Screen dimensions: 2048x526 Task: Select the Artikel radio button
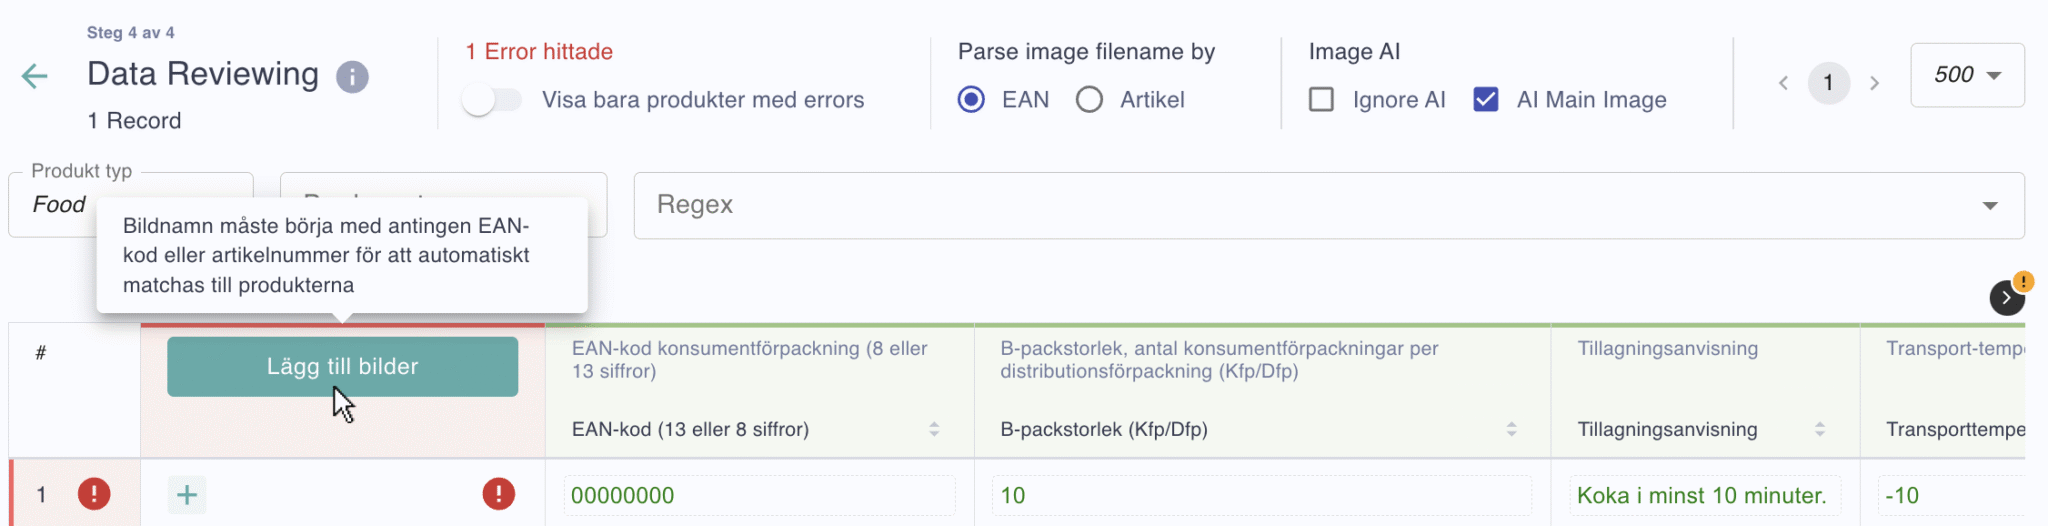[1089, 100]
